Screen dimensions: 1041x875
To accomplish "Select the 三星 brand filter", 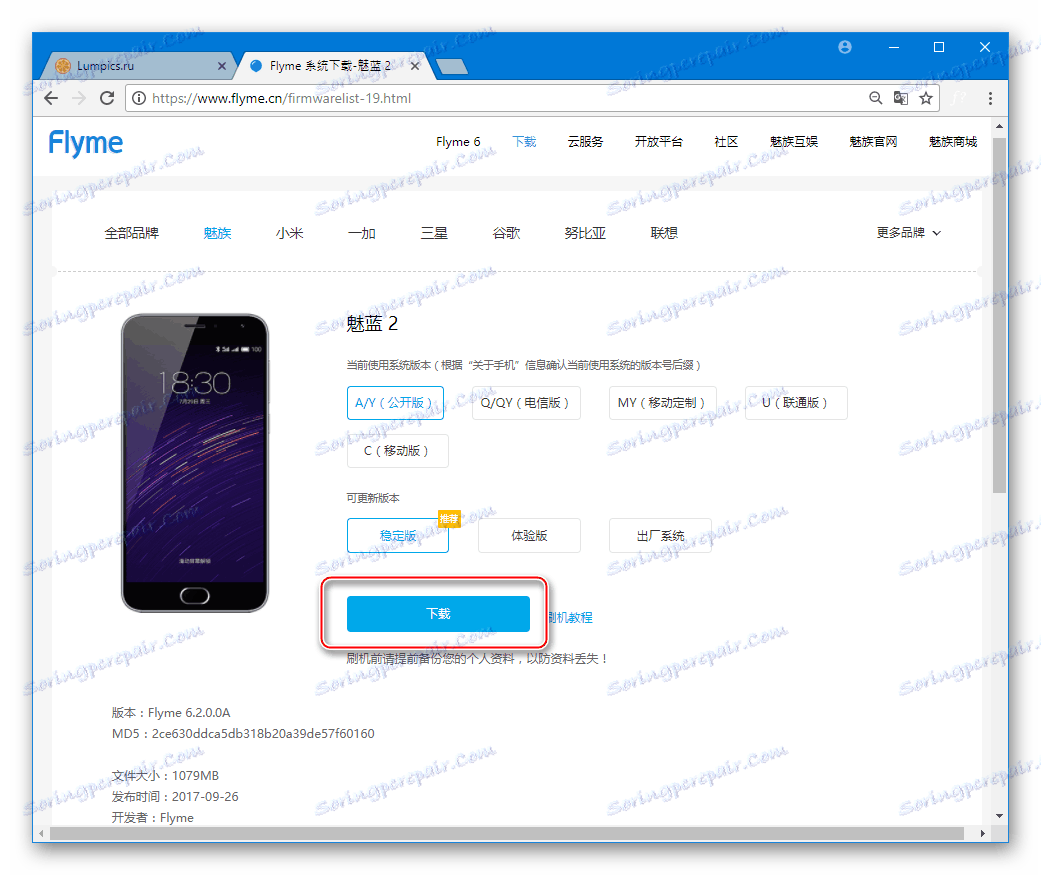I will tap(434, 233).
